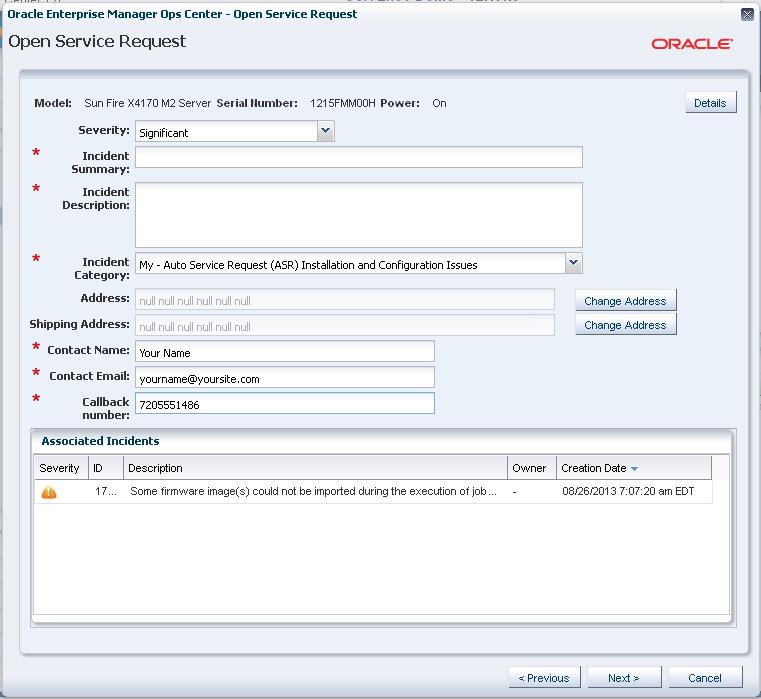Select the incident description 'Some firmware image(s)...'
This screenshot has height=699, width=761.
click(314, 491)
